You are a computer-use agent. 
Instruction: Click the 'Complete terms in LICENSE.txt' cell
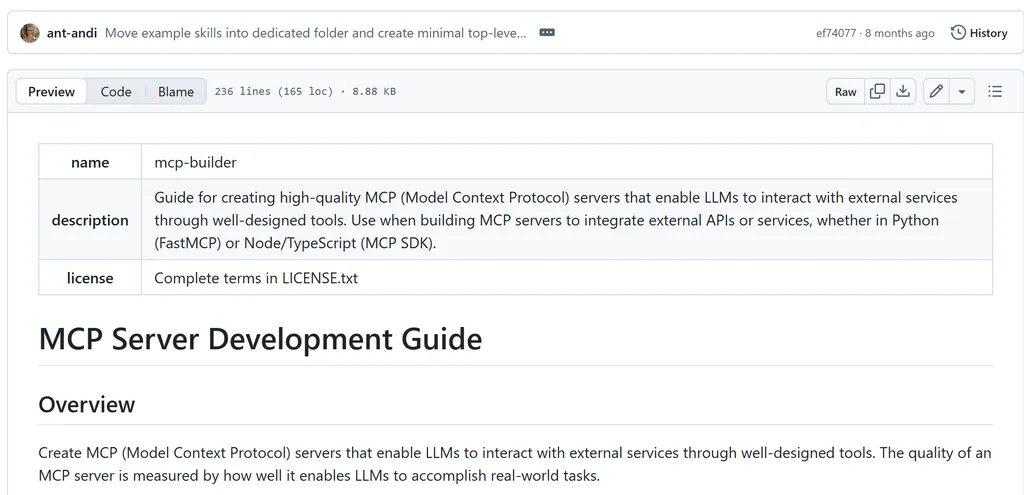coord(567,278)
